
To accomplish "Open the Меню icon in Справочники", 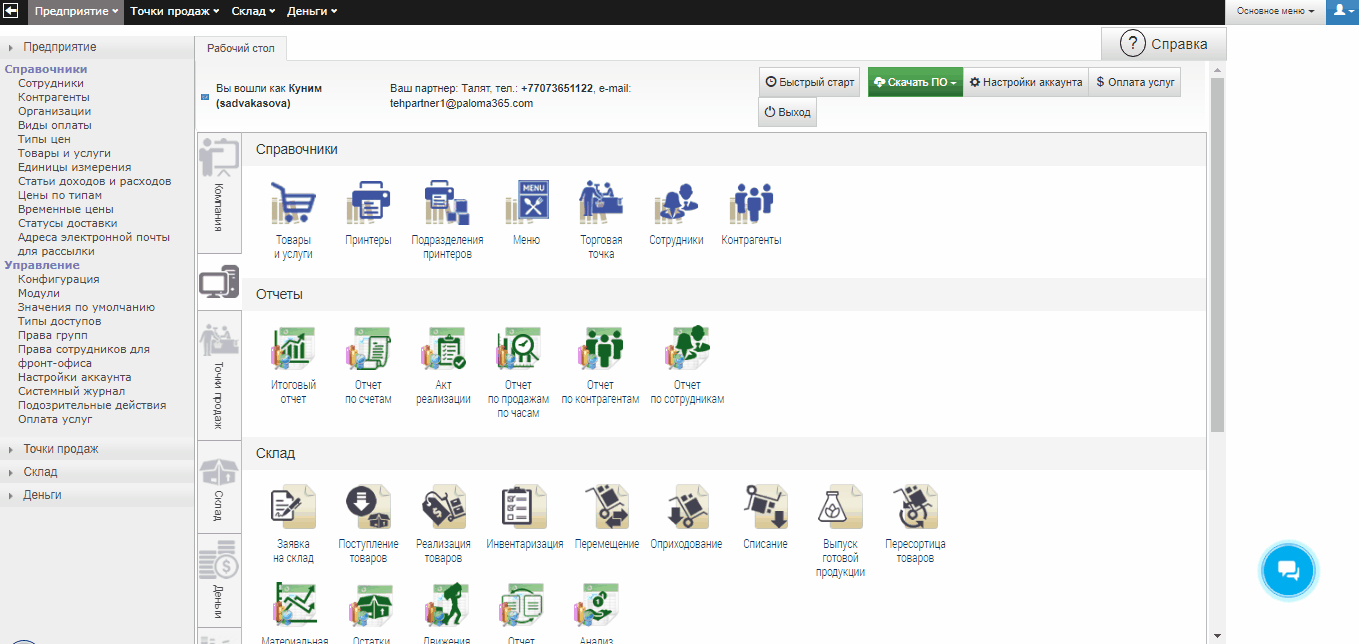I will (x=526, y=204).
